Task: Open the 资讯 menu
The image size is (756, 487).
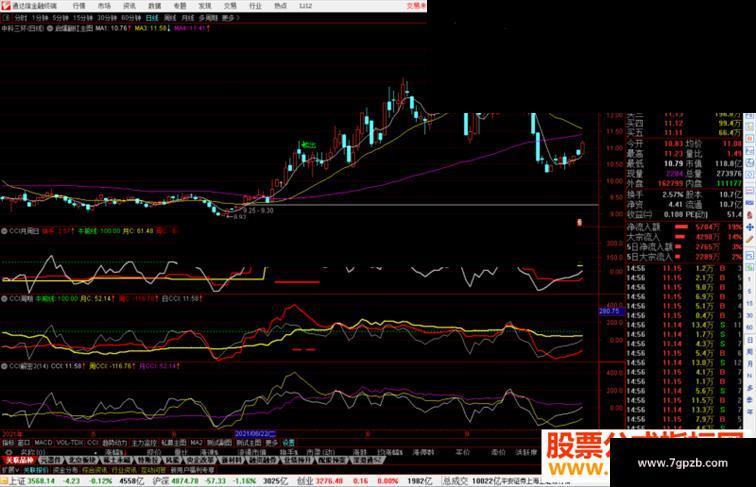Action: (x=129, y=6)
